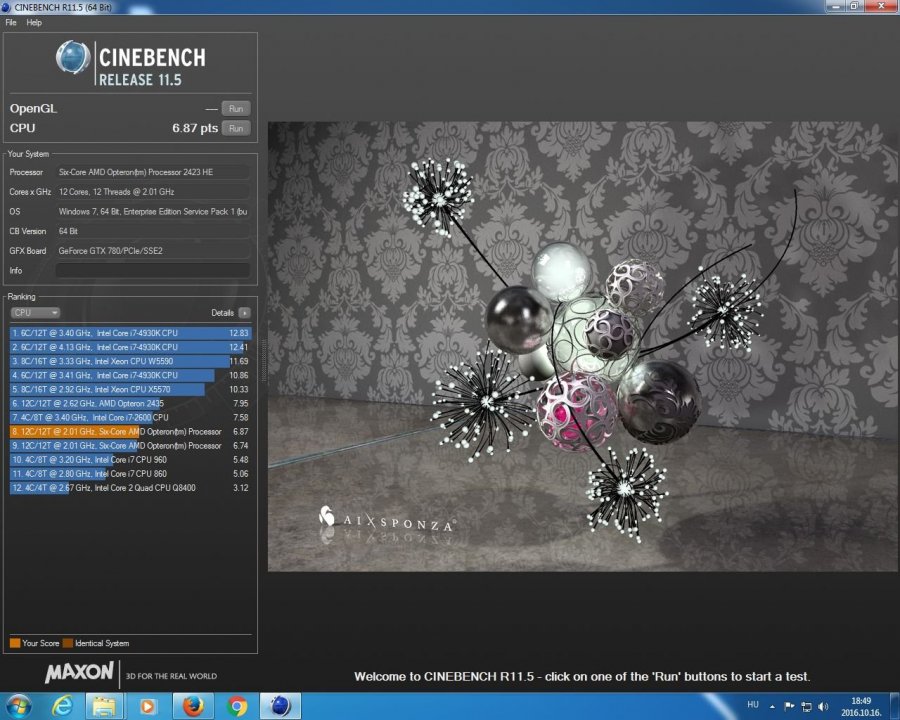Click the panel splitter handle beside ranking
Screen dimensions: 900x720
click(263, 361)
